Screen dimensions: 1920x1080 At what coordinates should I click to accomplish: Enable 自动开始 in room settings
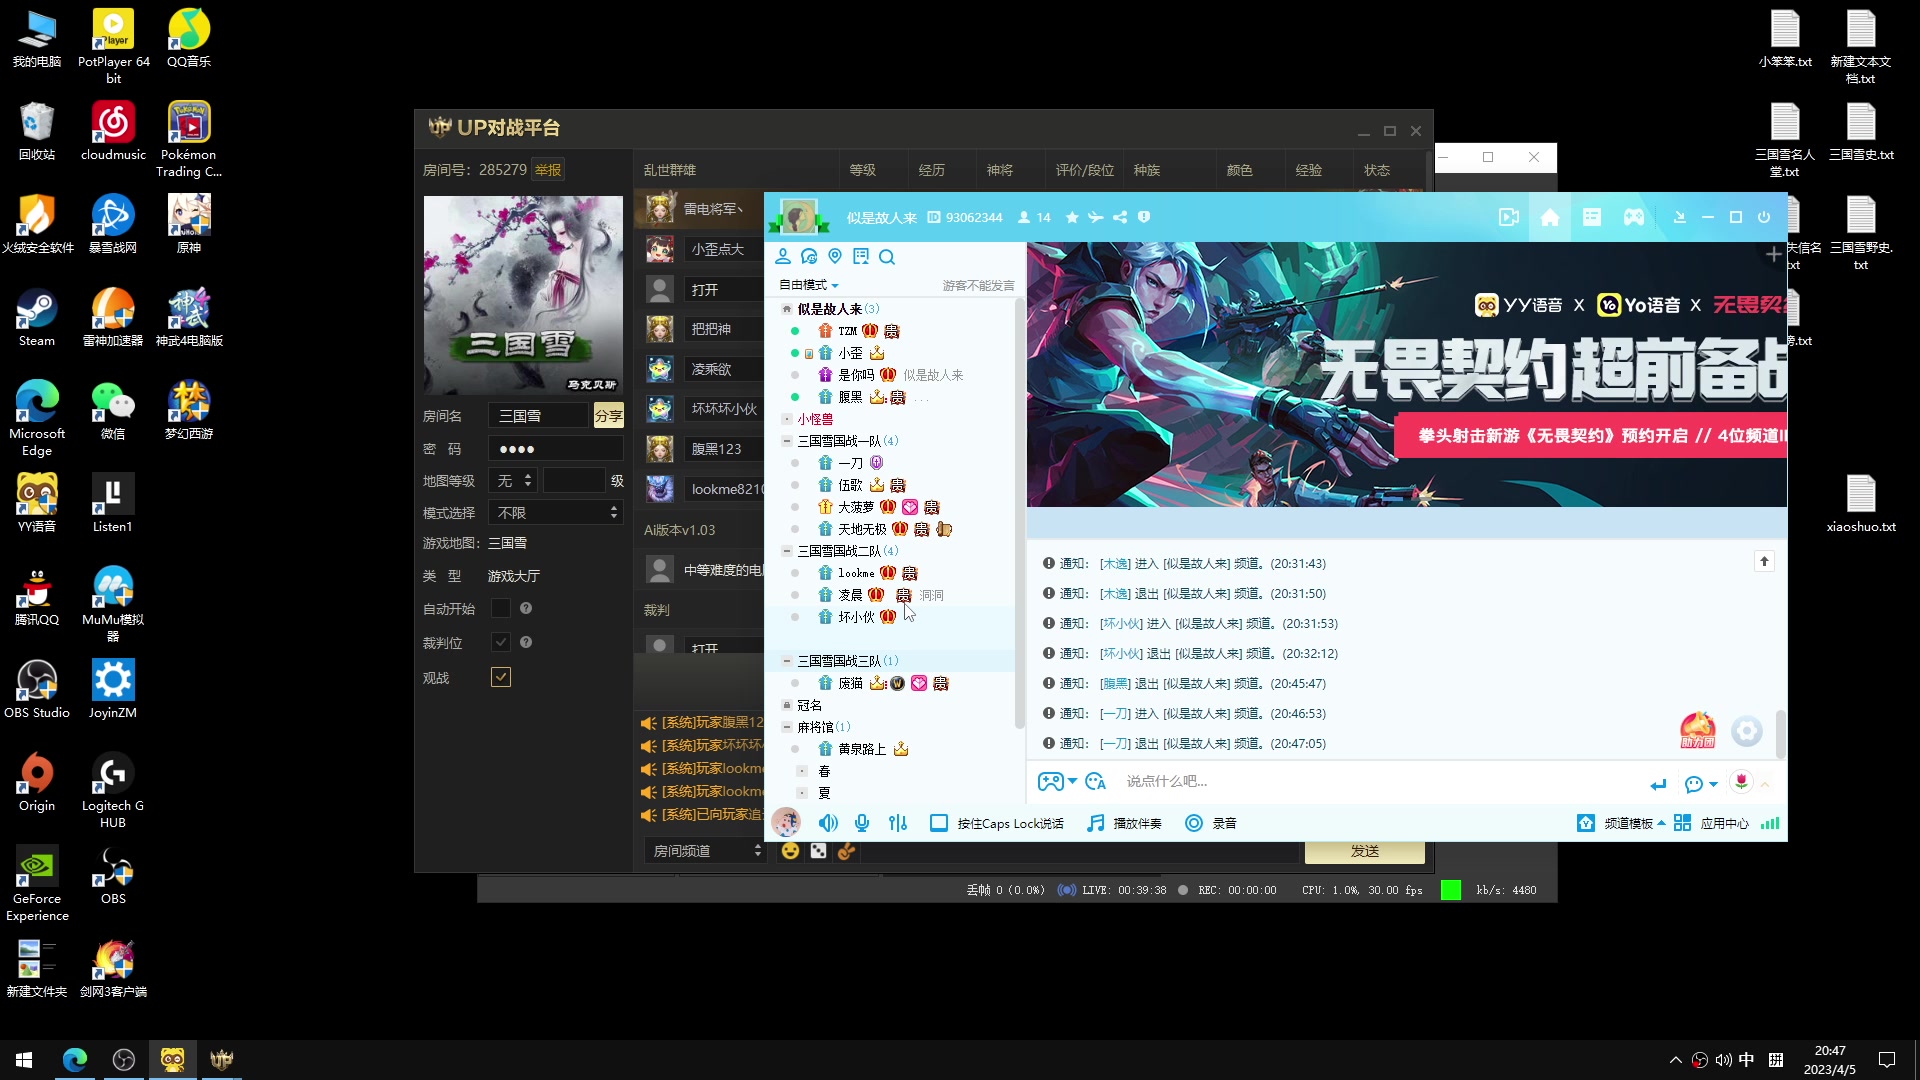pyautogui.click(x=501, y=607)
